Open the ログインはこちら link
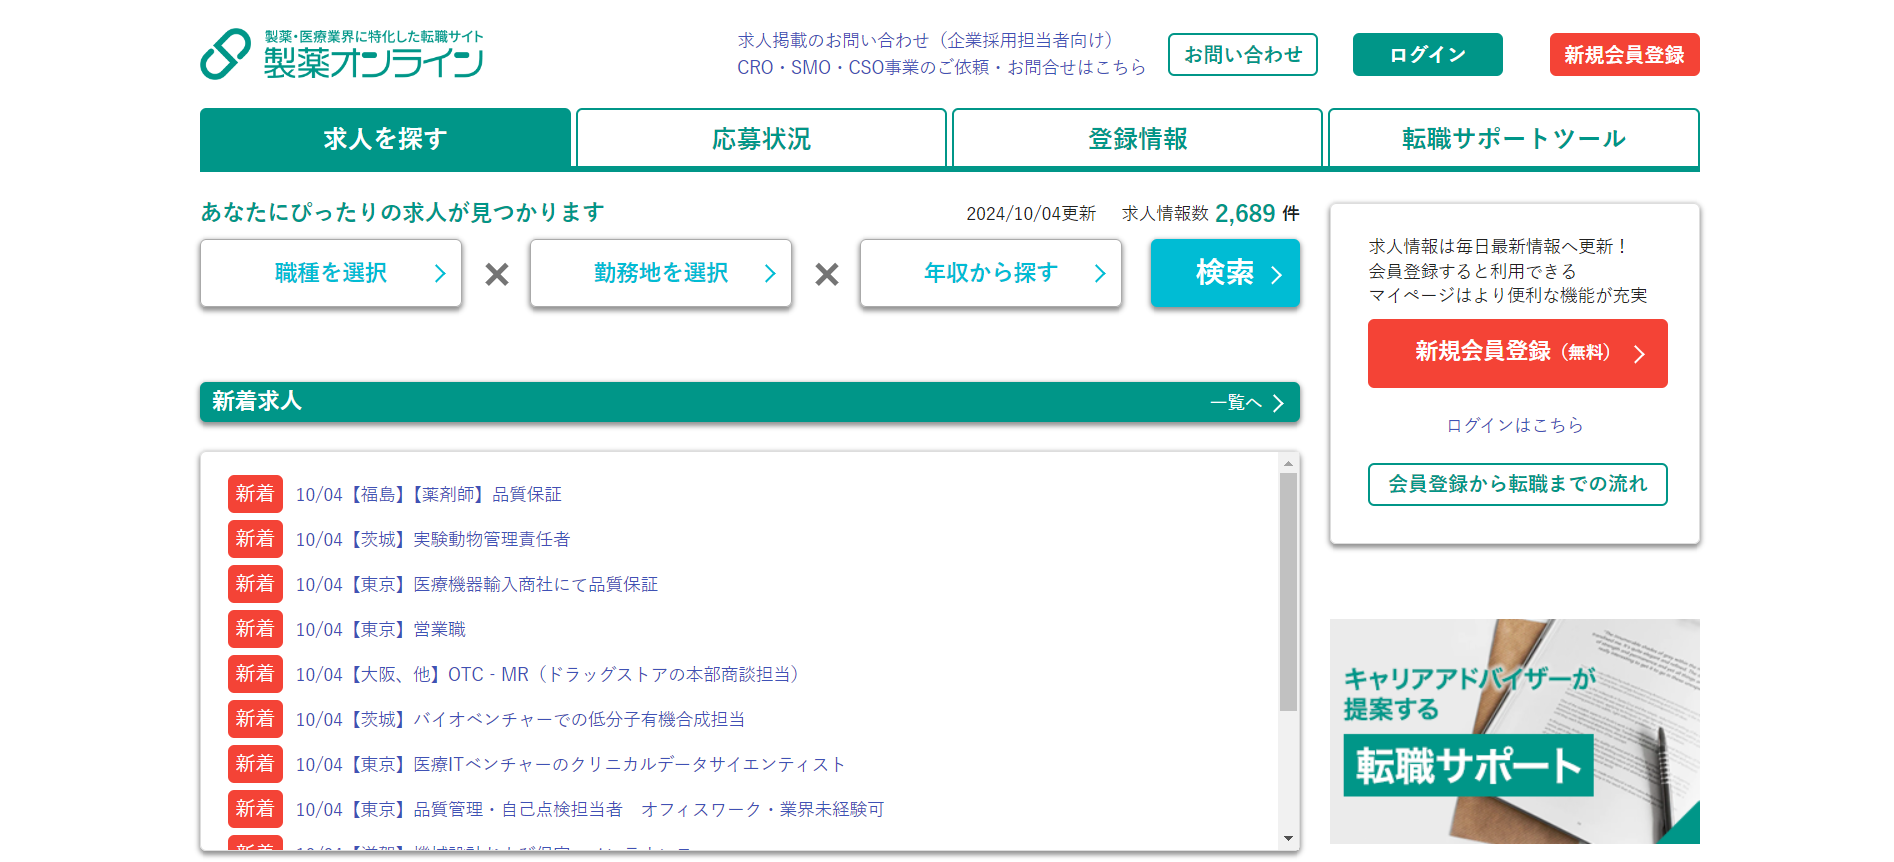The width and height of the screenshot is (1894, 862). pos(1515,425)
